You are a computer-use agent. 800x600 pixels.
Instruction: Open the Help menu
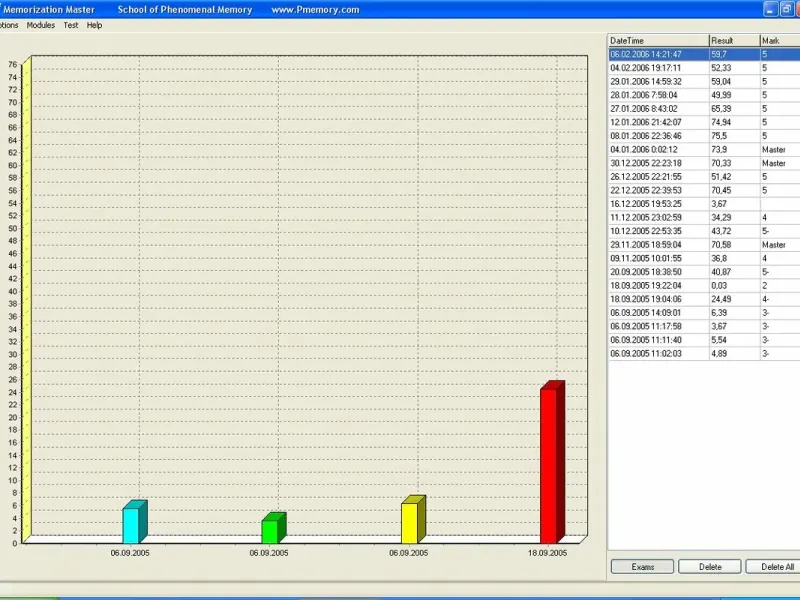[x=94, y=25]
